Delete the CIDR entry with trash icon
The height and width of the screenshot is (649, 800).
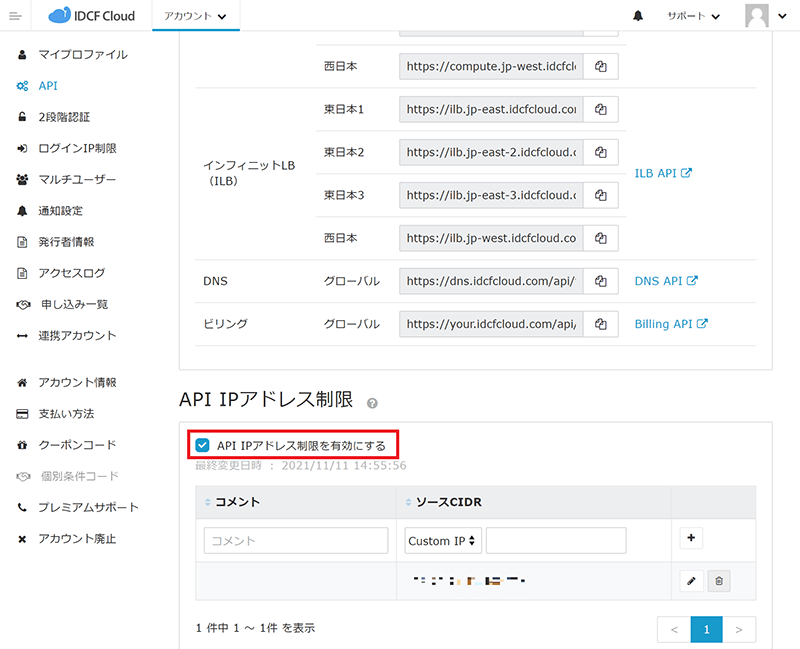(720, 581)
